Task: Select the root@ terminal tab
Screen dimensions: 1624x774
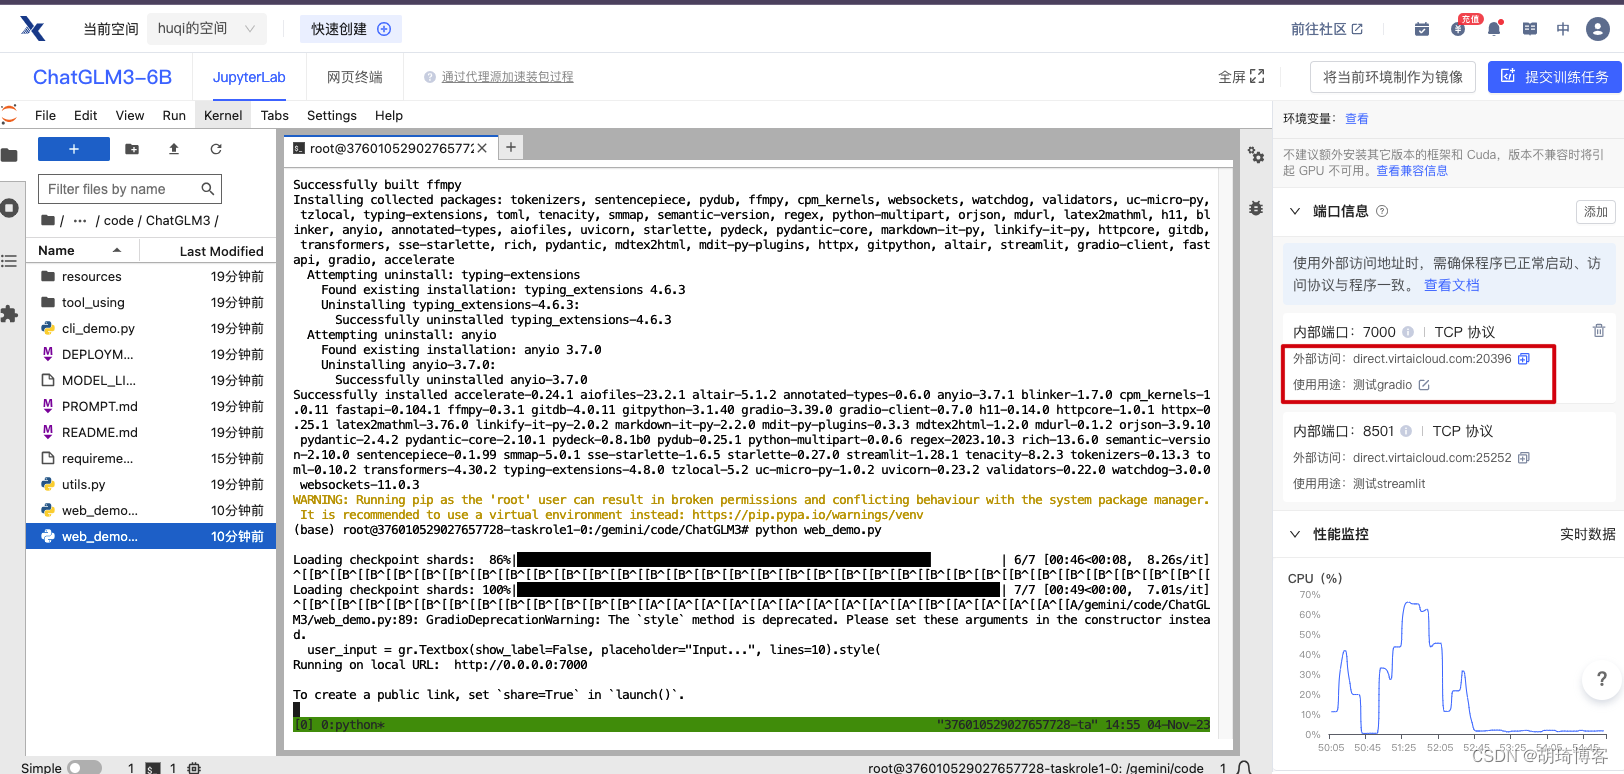Action: (391, 148)
